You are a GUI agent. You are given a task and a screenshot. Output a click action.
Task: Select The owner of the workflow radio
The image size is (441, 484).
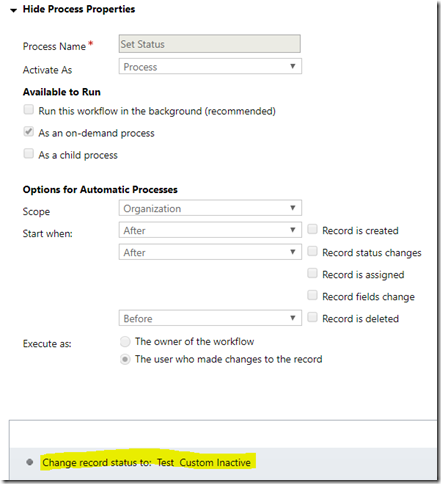pos(125,342)
